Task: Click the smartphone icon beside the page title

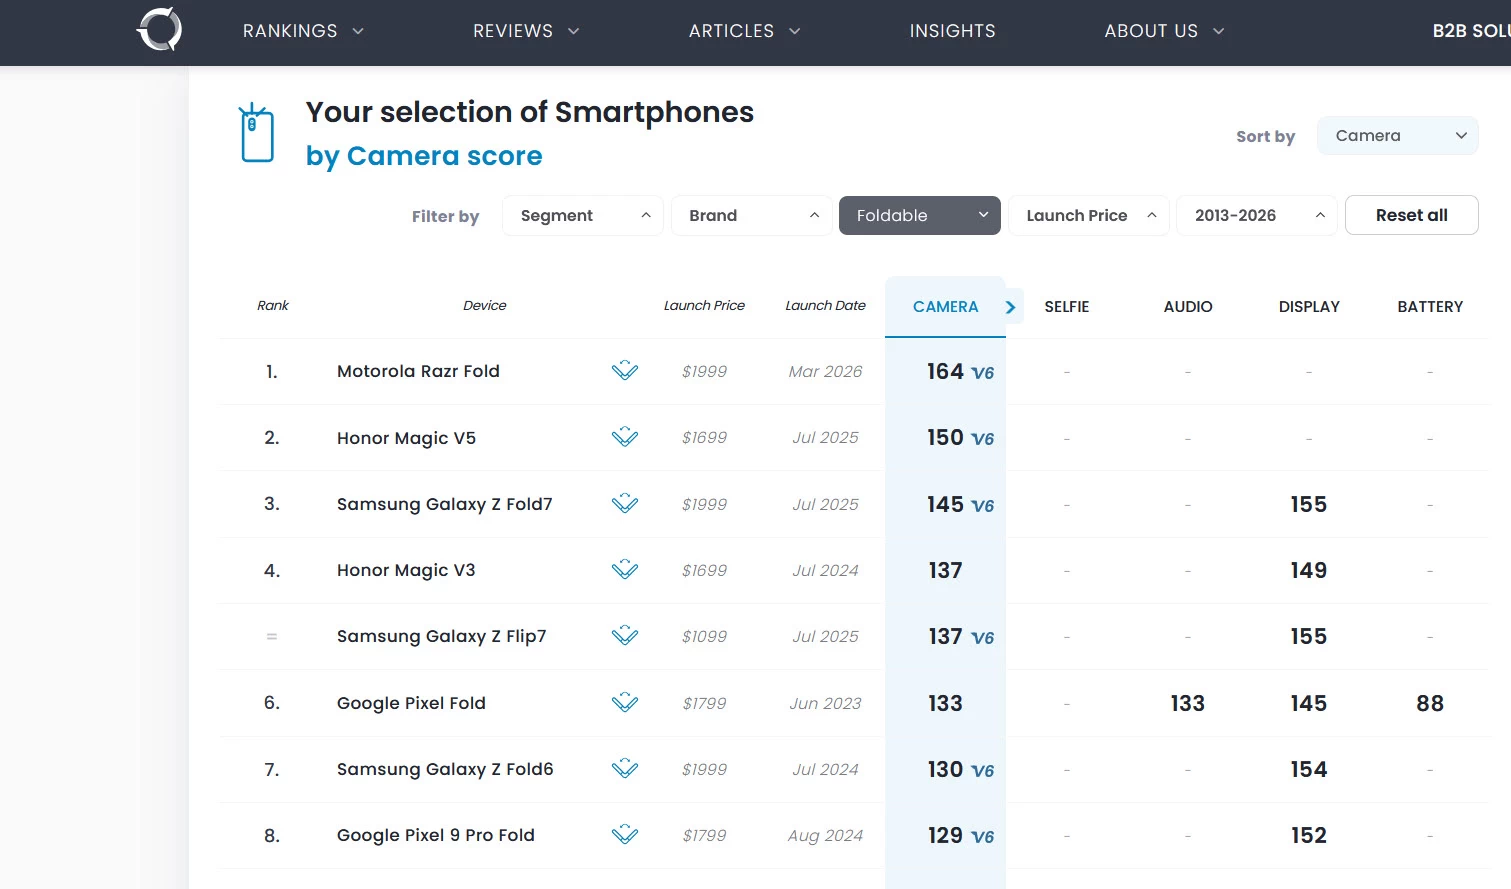Action: 257,133
